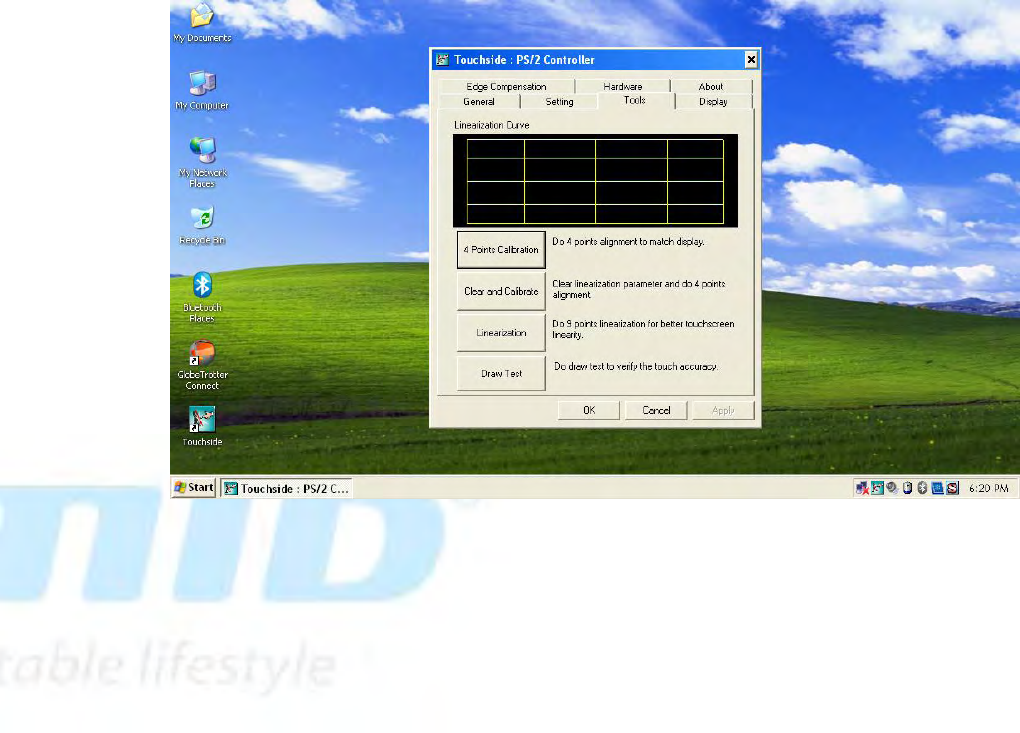Click 'Clear linearization parameter' description text

click(x=638, y=289)
